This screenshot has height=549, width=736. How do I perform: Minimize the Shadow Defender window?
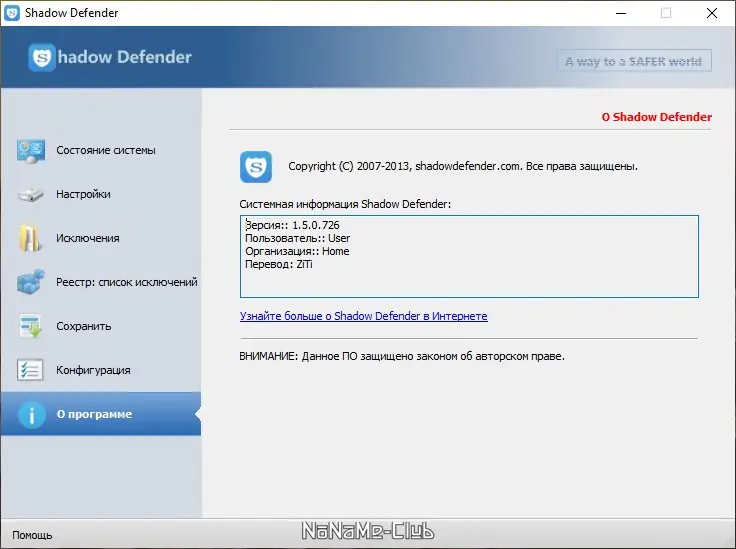[x=621, y=13]
